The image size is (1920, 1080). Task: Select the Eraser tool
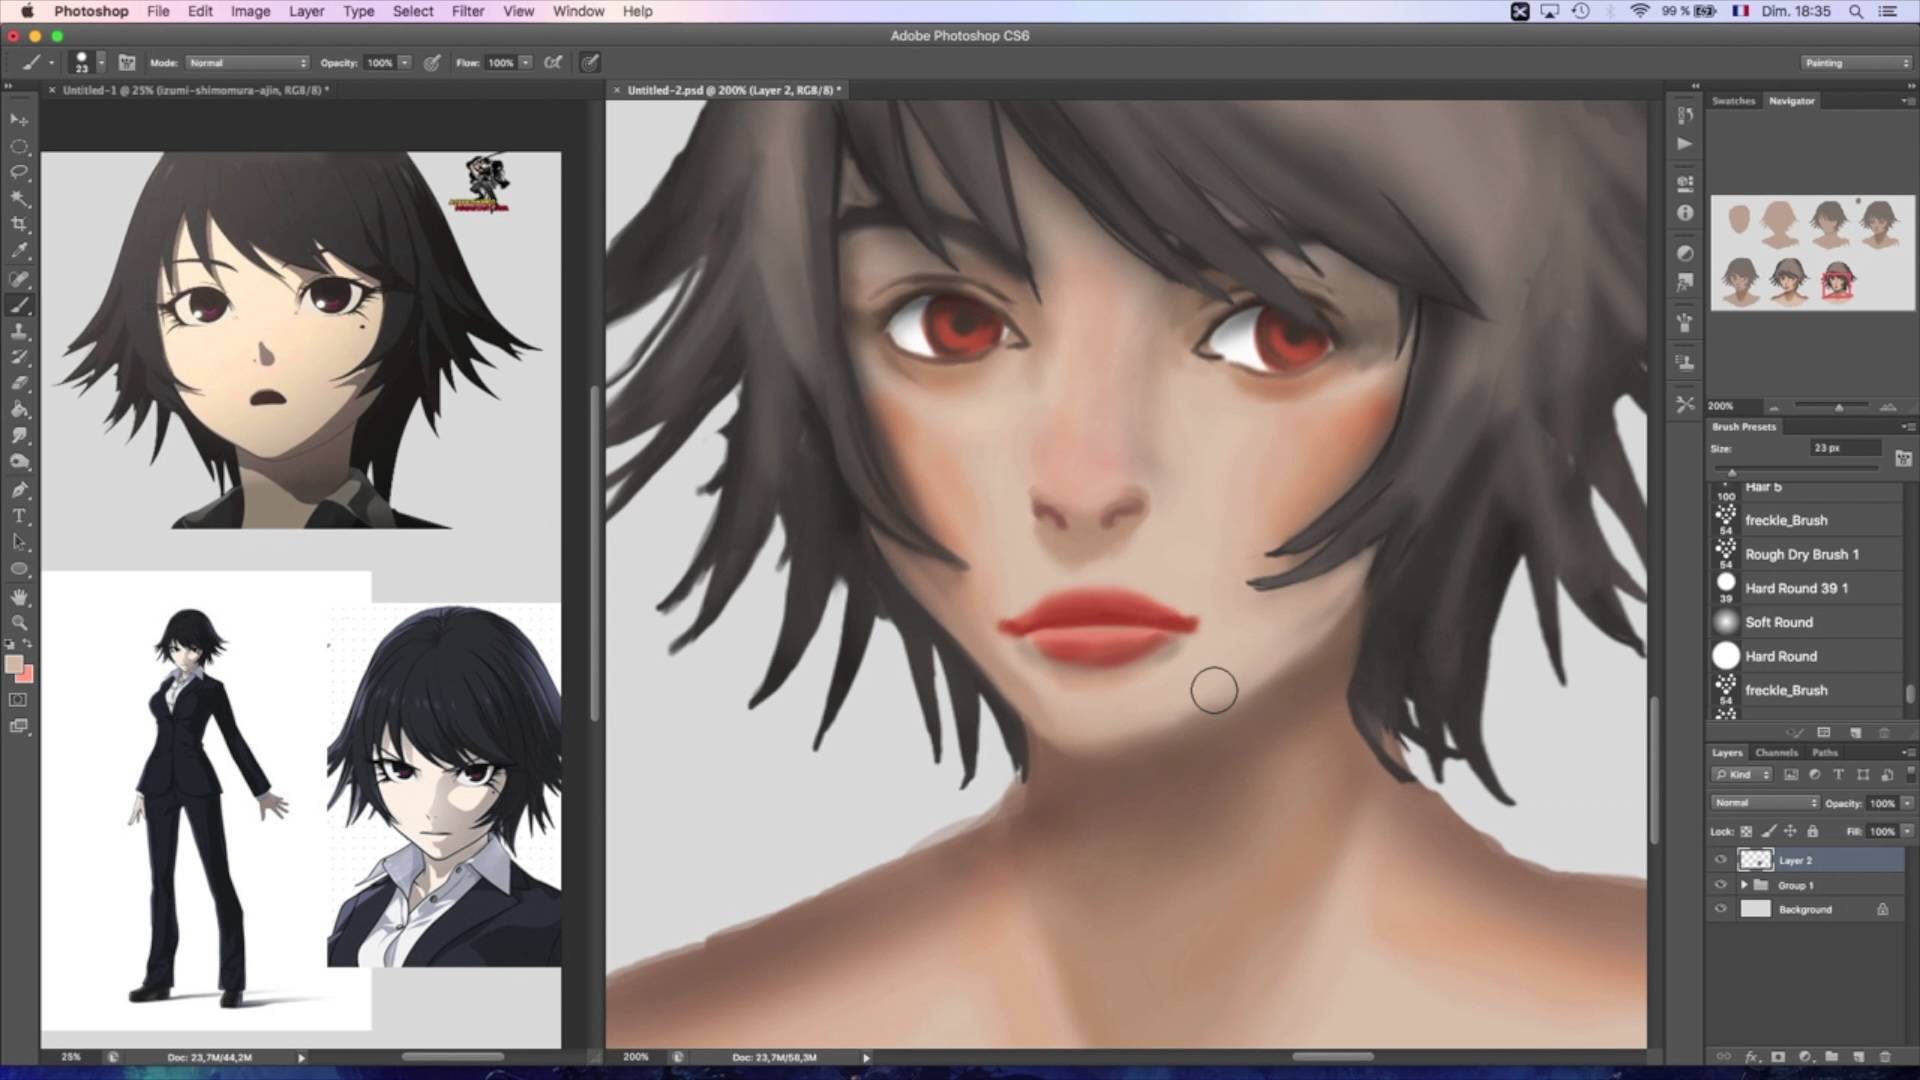19,383
